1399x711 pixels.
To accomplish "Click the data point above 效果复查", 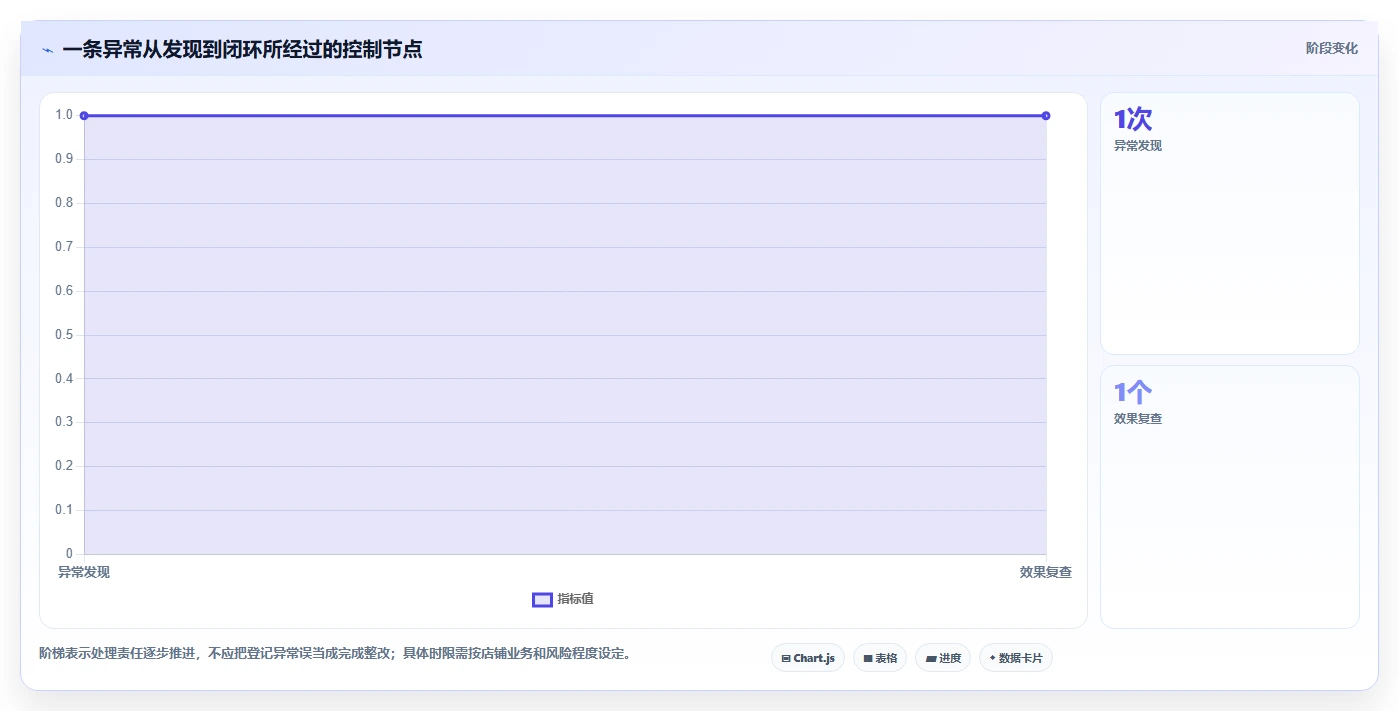I will point(1046,116).
